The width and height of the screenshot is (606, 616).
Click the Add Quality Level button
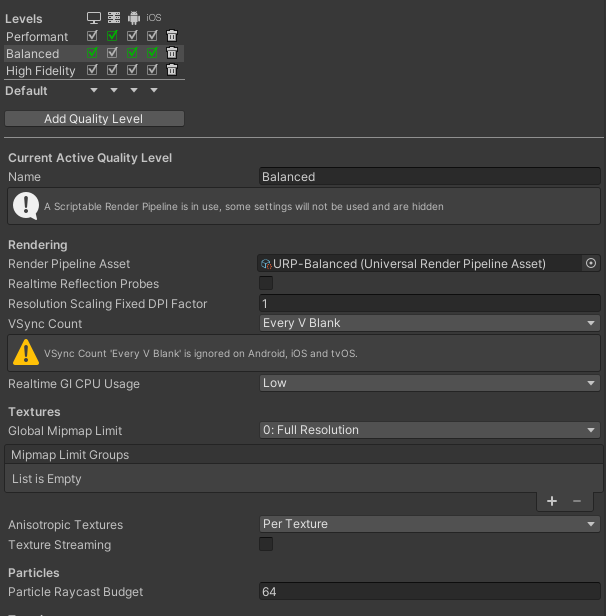94,119
